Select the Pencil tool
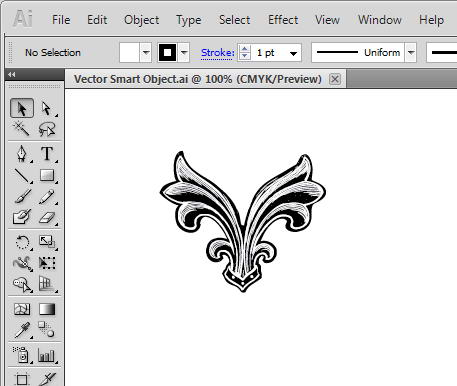Image resolution: width=457 pixels, height=386 pixels. click(47, 197)
